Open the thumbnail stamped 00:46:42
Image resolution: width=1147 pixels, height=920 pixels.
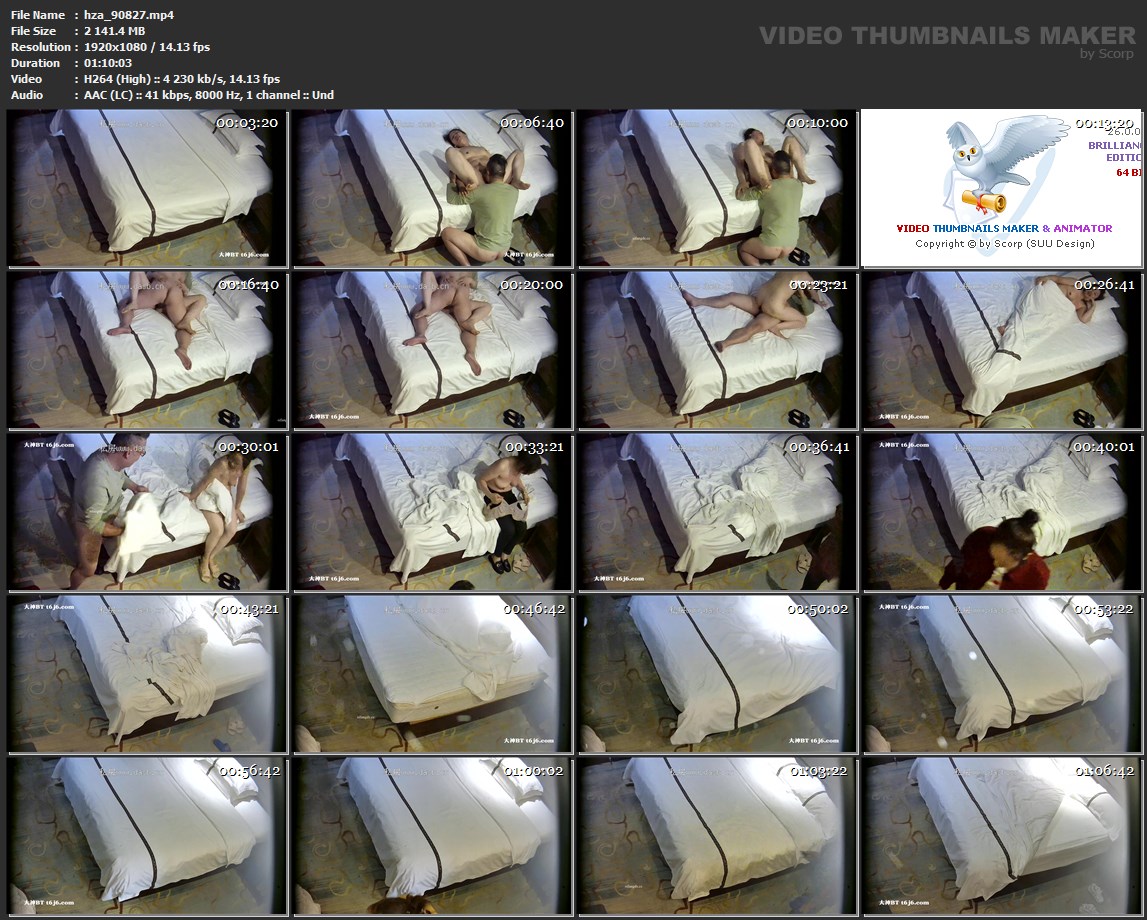pyautogui.click(x=432, y=674)
